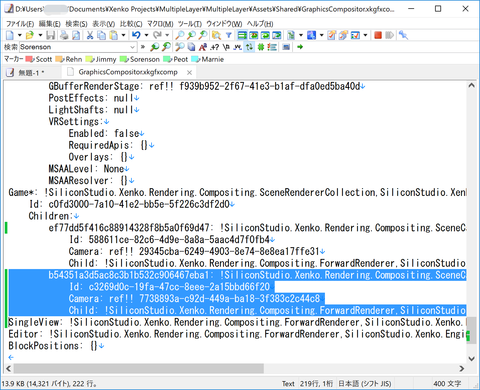This screenshot has height=390, width=480.
Task: Click the file type document icon
Action: click(291, 35)
